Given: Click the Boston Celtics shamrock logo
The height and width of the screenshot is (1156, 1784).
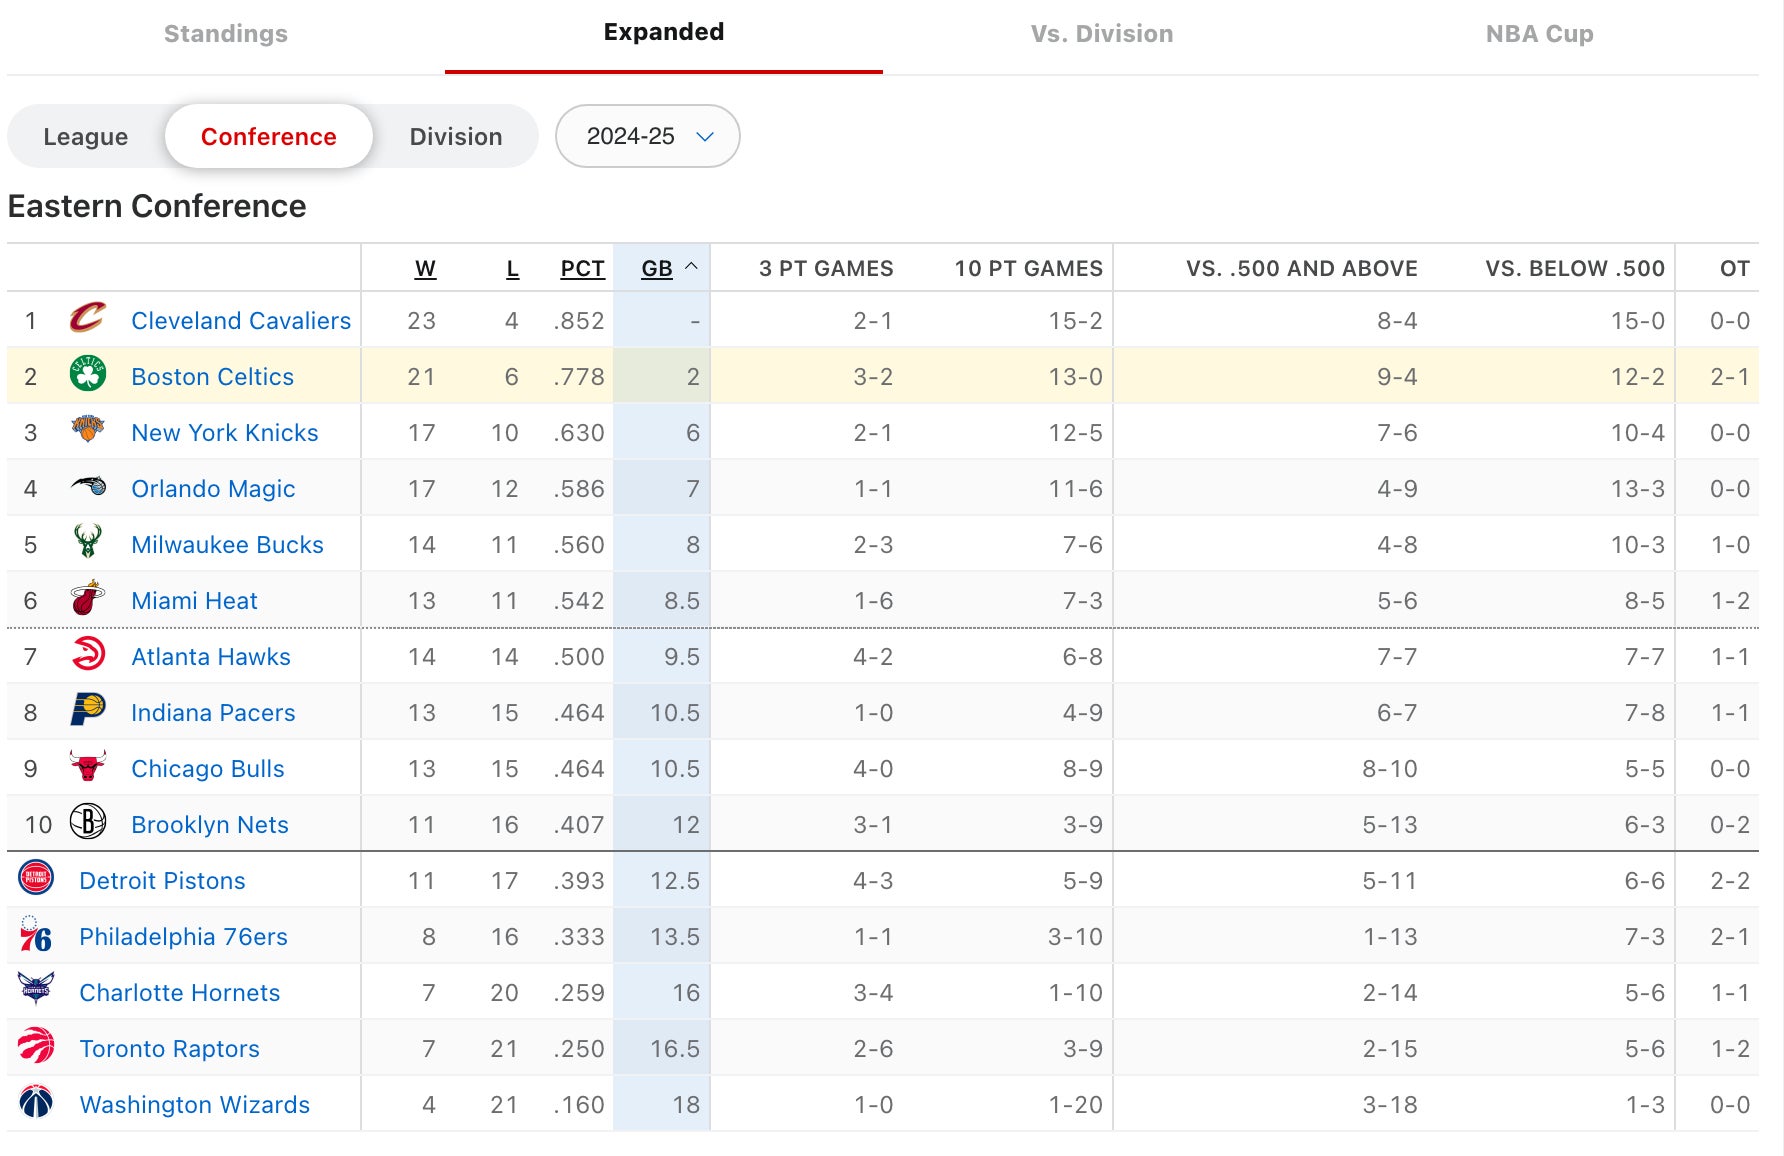Looking at the screenshot, I should click(x=88, y=375).
